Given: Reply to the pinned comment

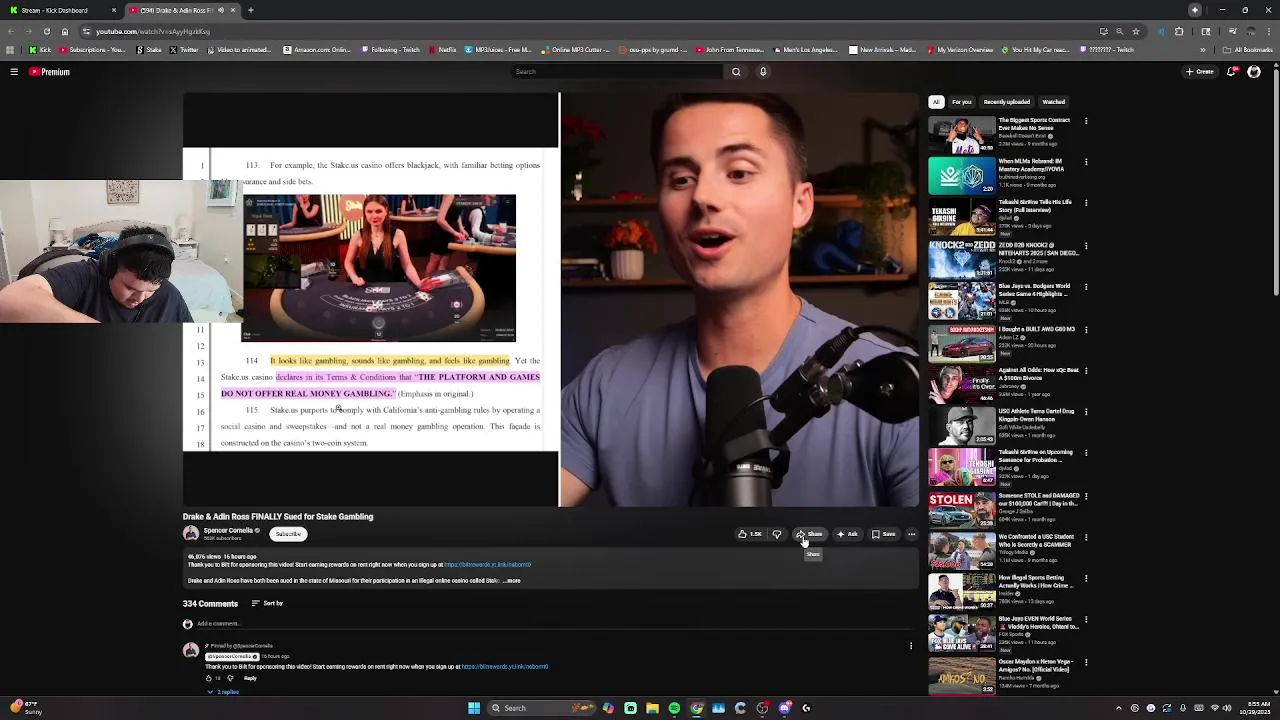Looking at the screenshot, I should coord(250,678).
